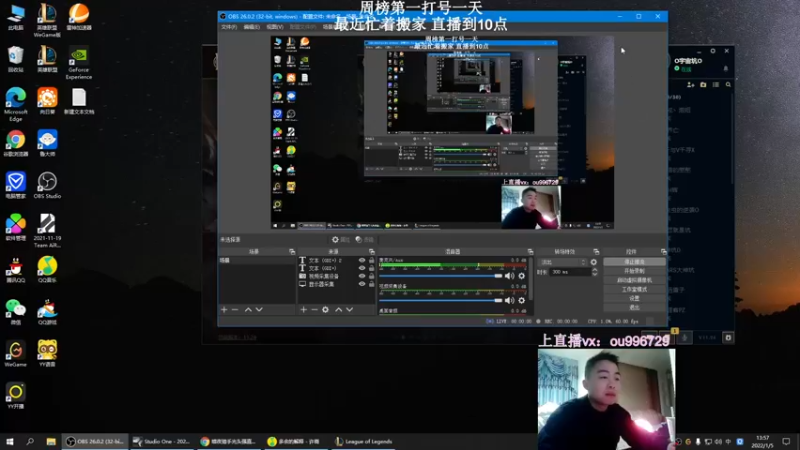The width and height of the screenshot is (800, 450).
Task: Hide the 显示器采集 source with its eye icon
Action: [362, 284]
